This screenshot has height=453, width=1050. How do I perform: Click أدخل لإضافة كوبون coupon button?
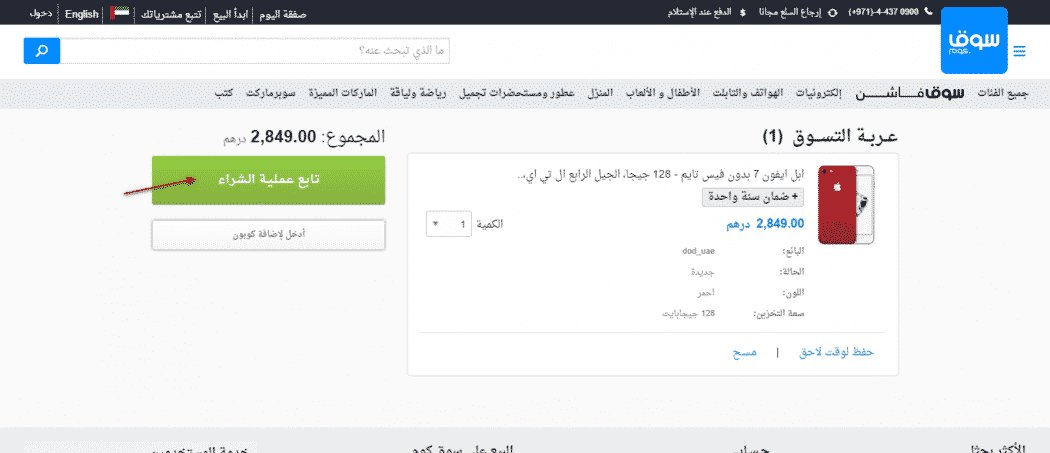[269, 235]
